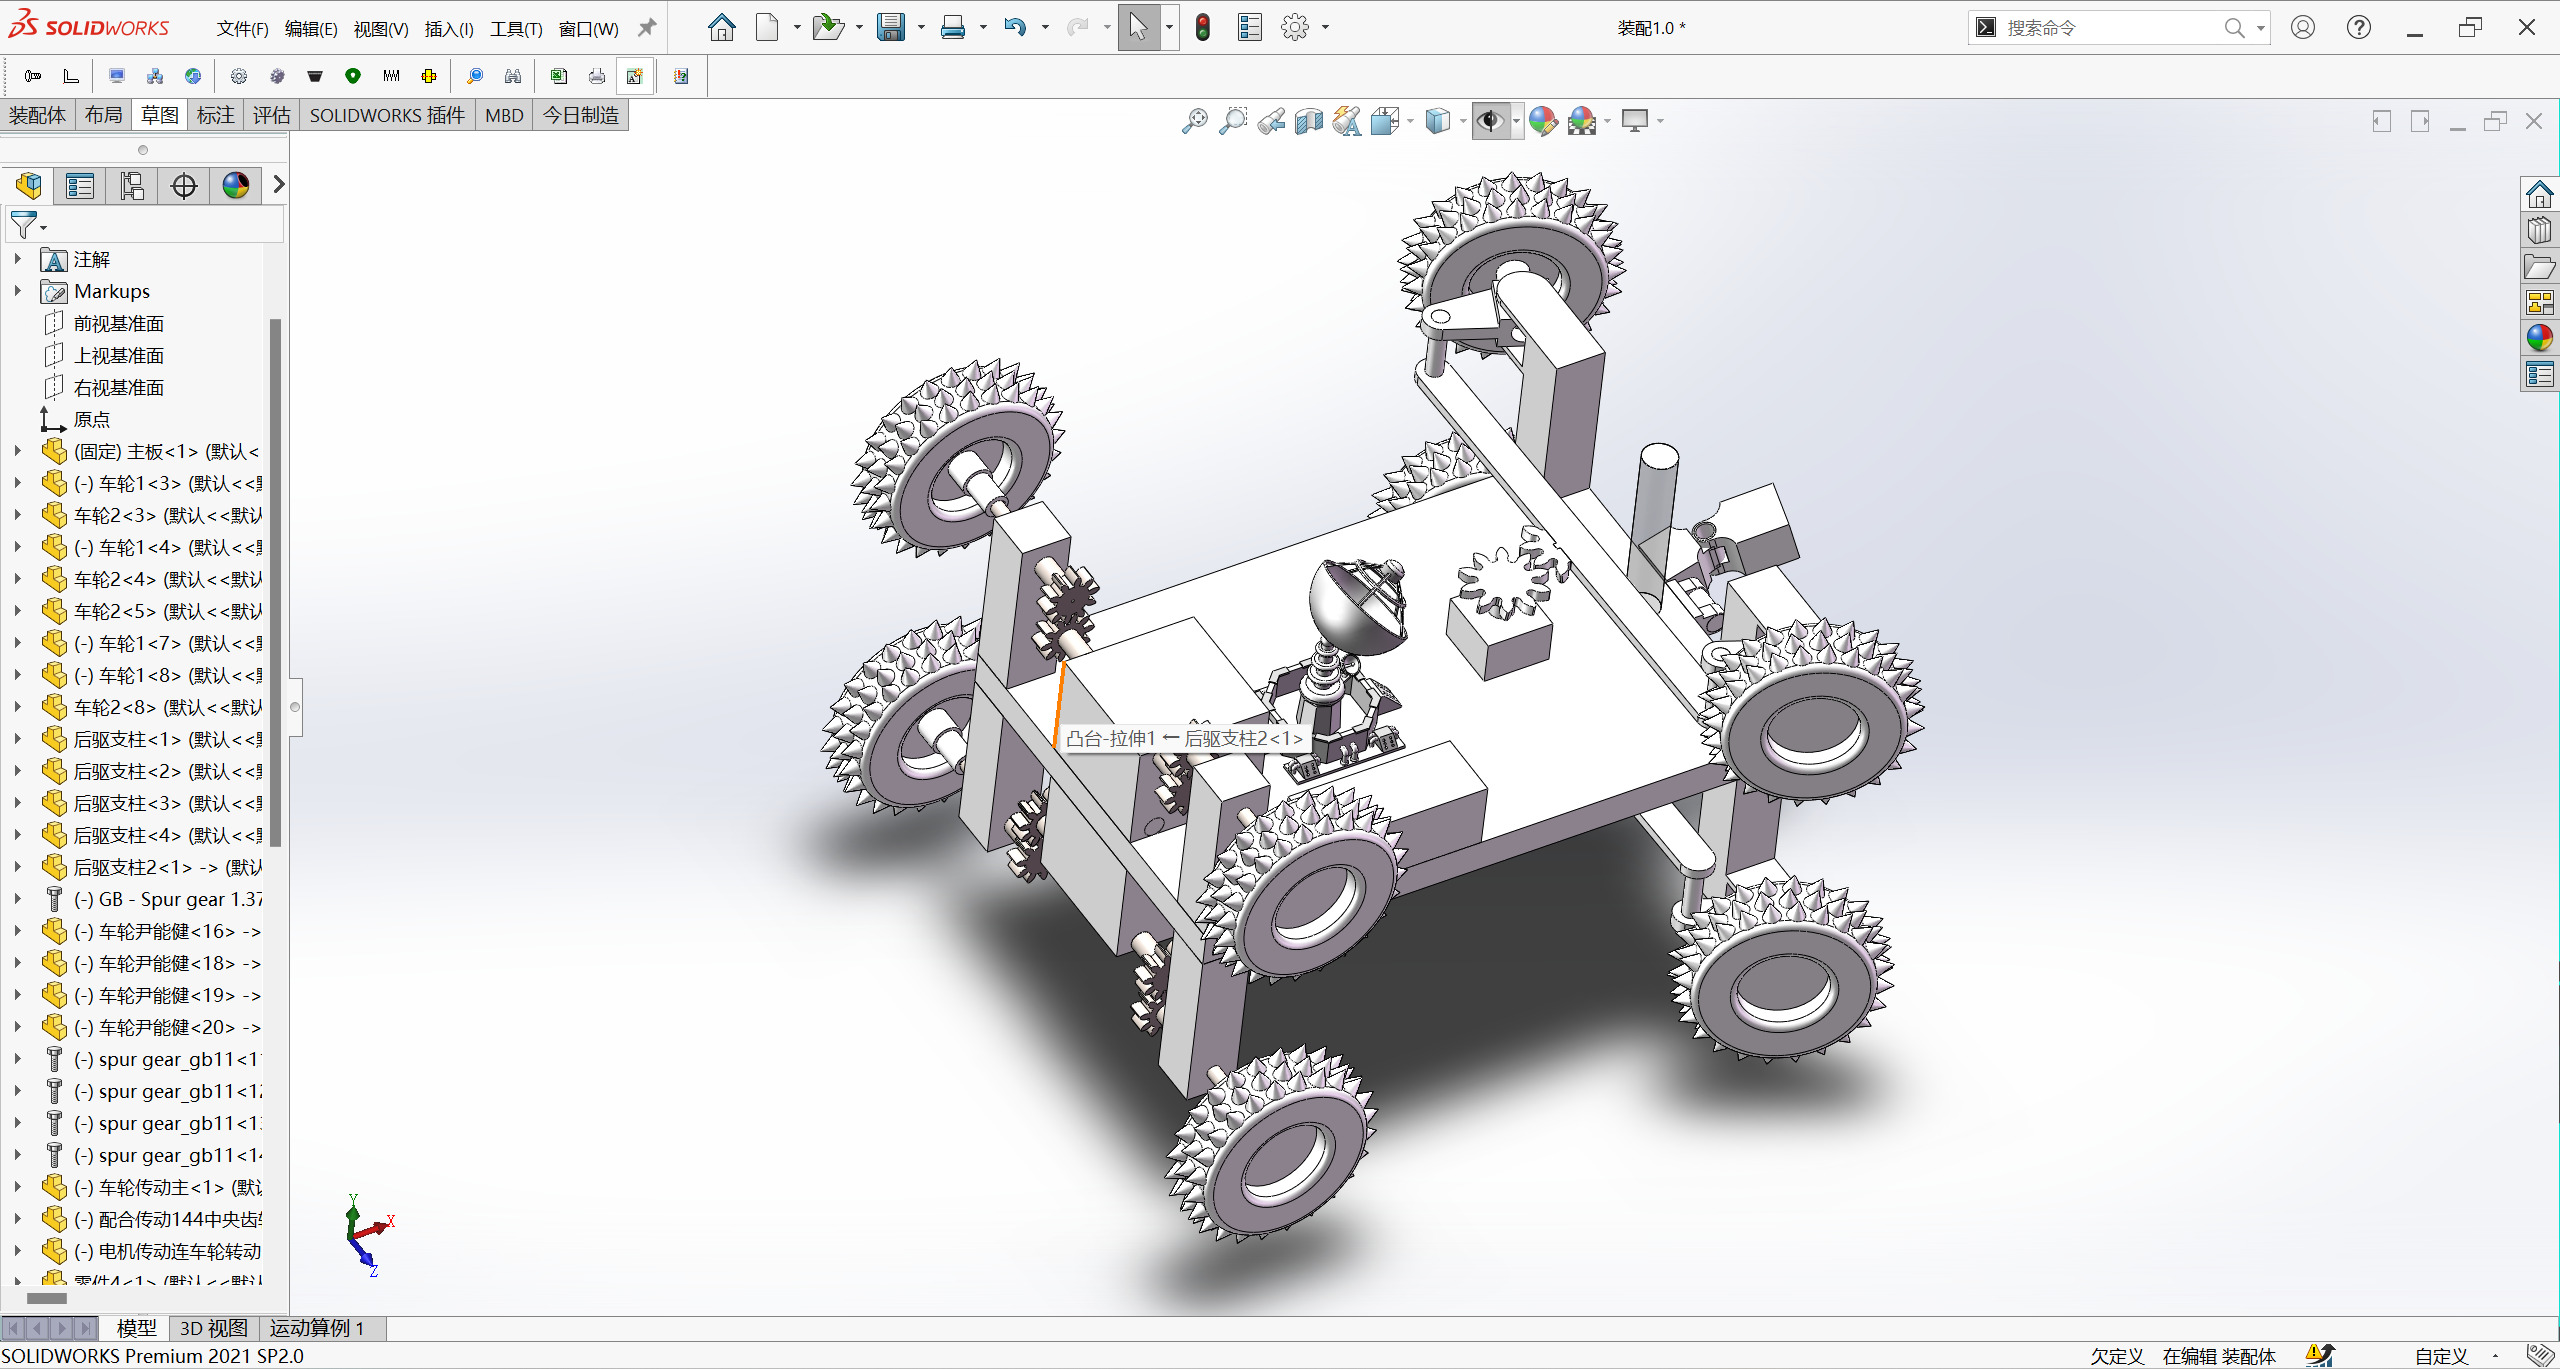Open the 文件(F) menu
The height and width of the screenshot is (1369, 2560).
pyautogui.click(x=242, y=29)
